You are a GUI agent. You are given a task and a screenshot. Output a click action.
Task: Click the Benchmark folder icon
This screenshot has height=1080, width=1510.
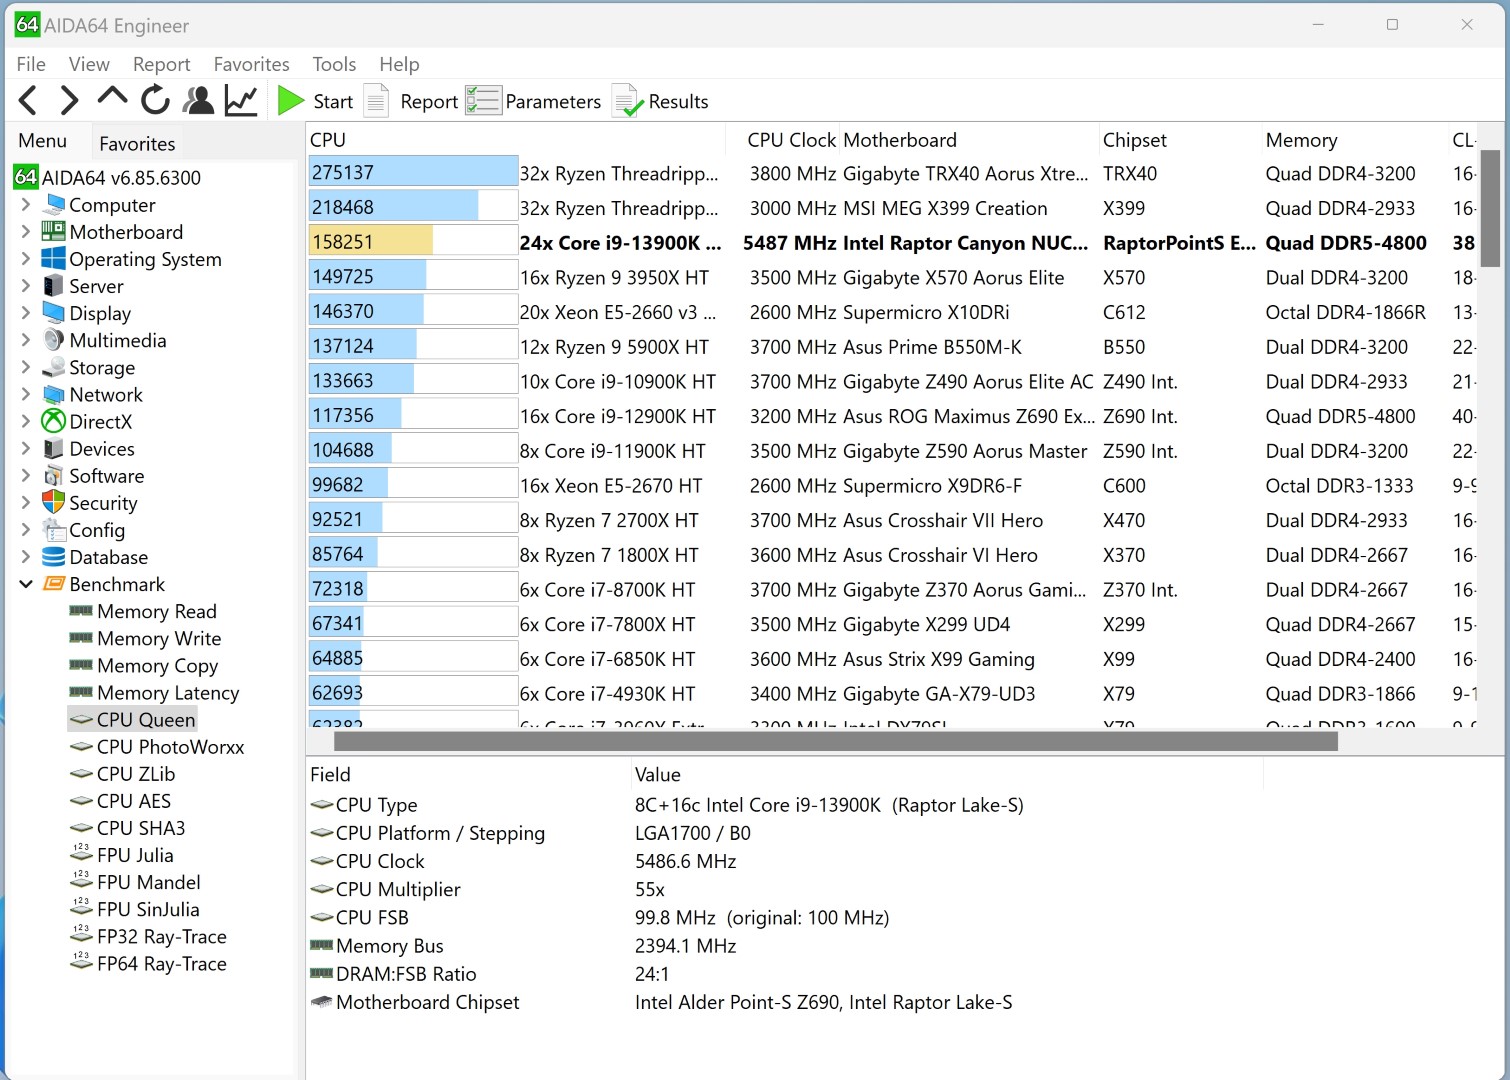[54, 584]
